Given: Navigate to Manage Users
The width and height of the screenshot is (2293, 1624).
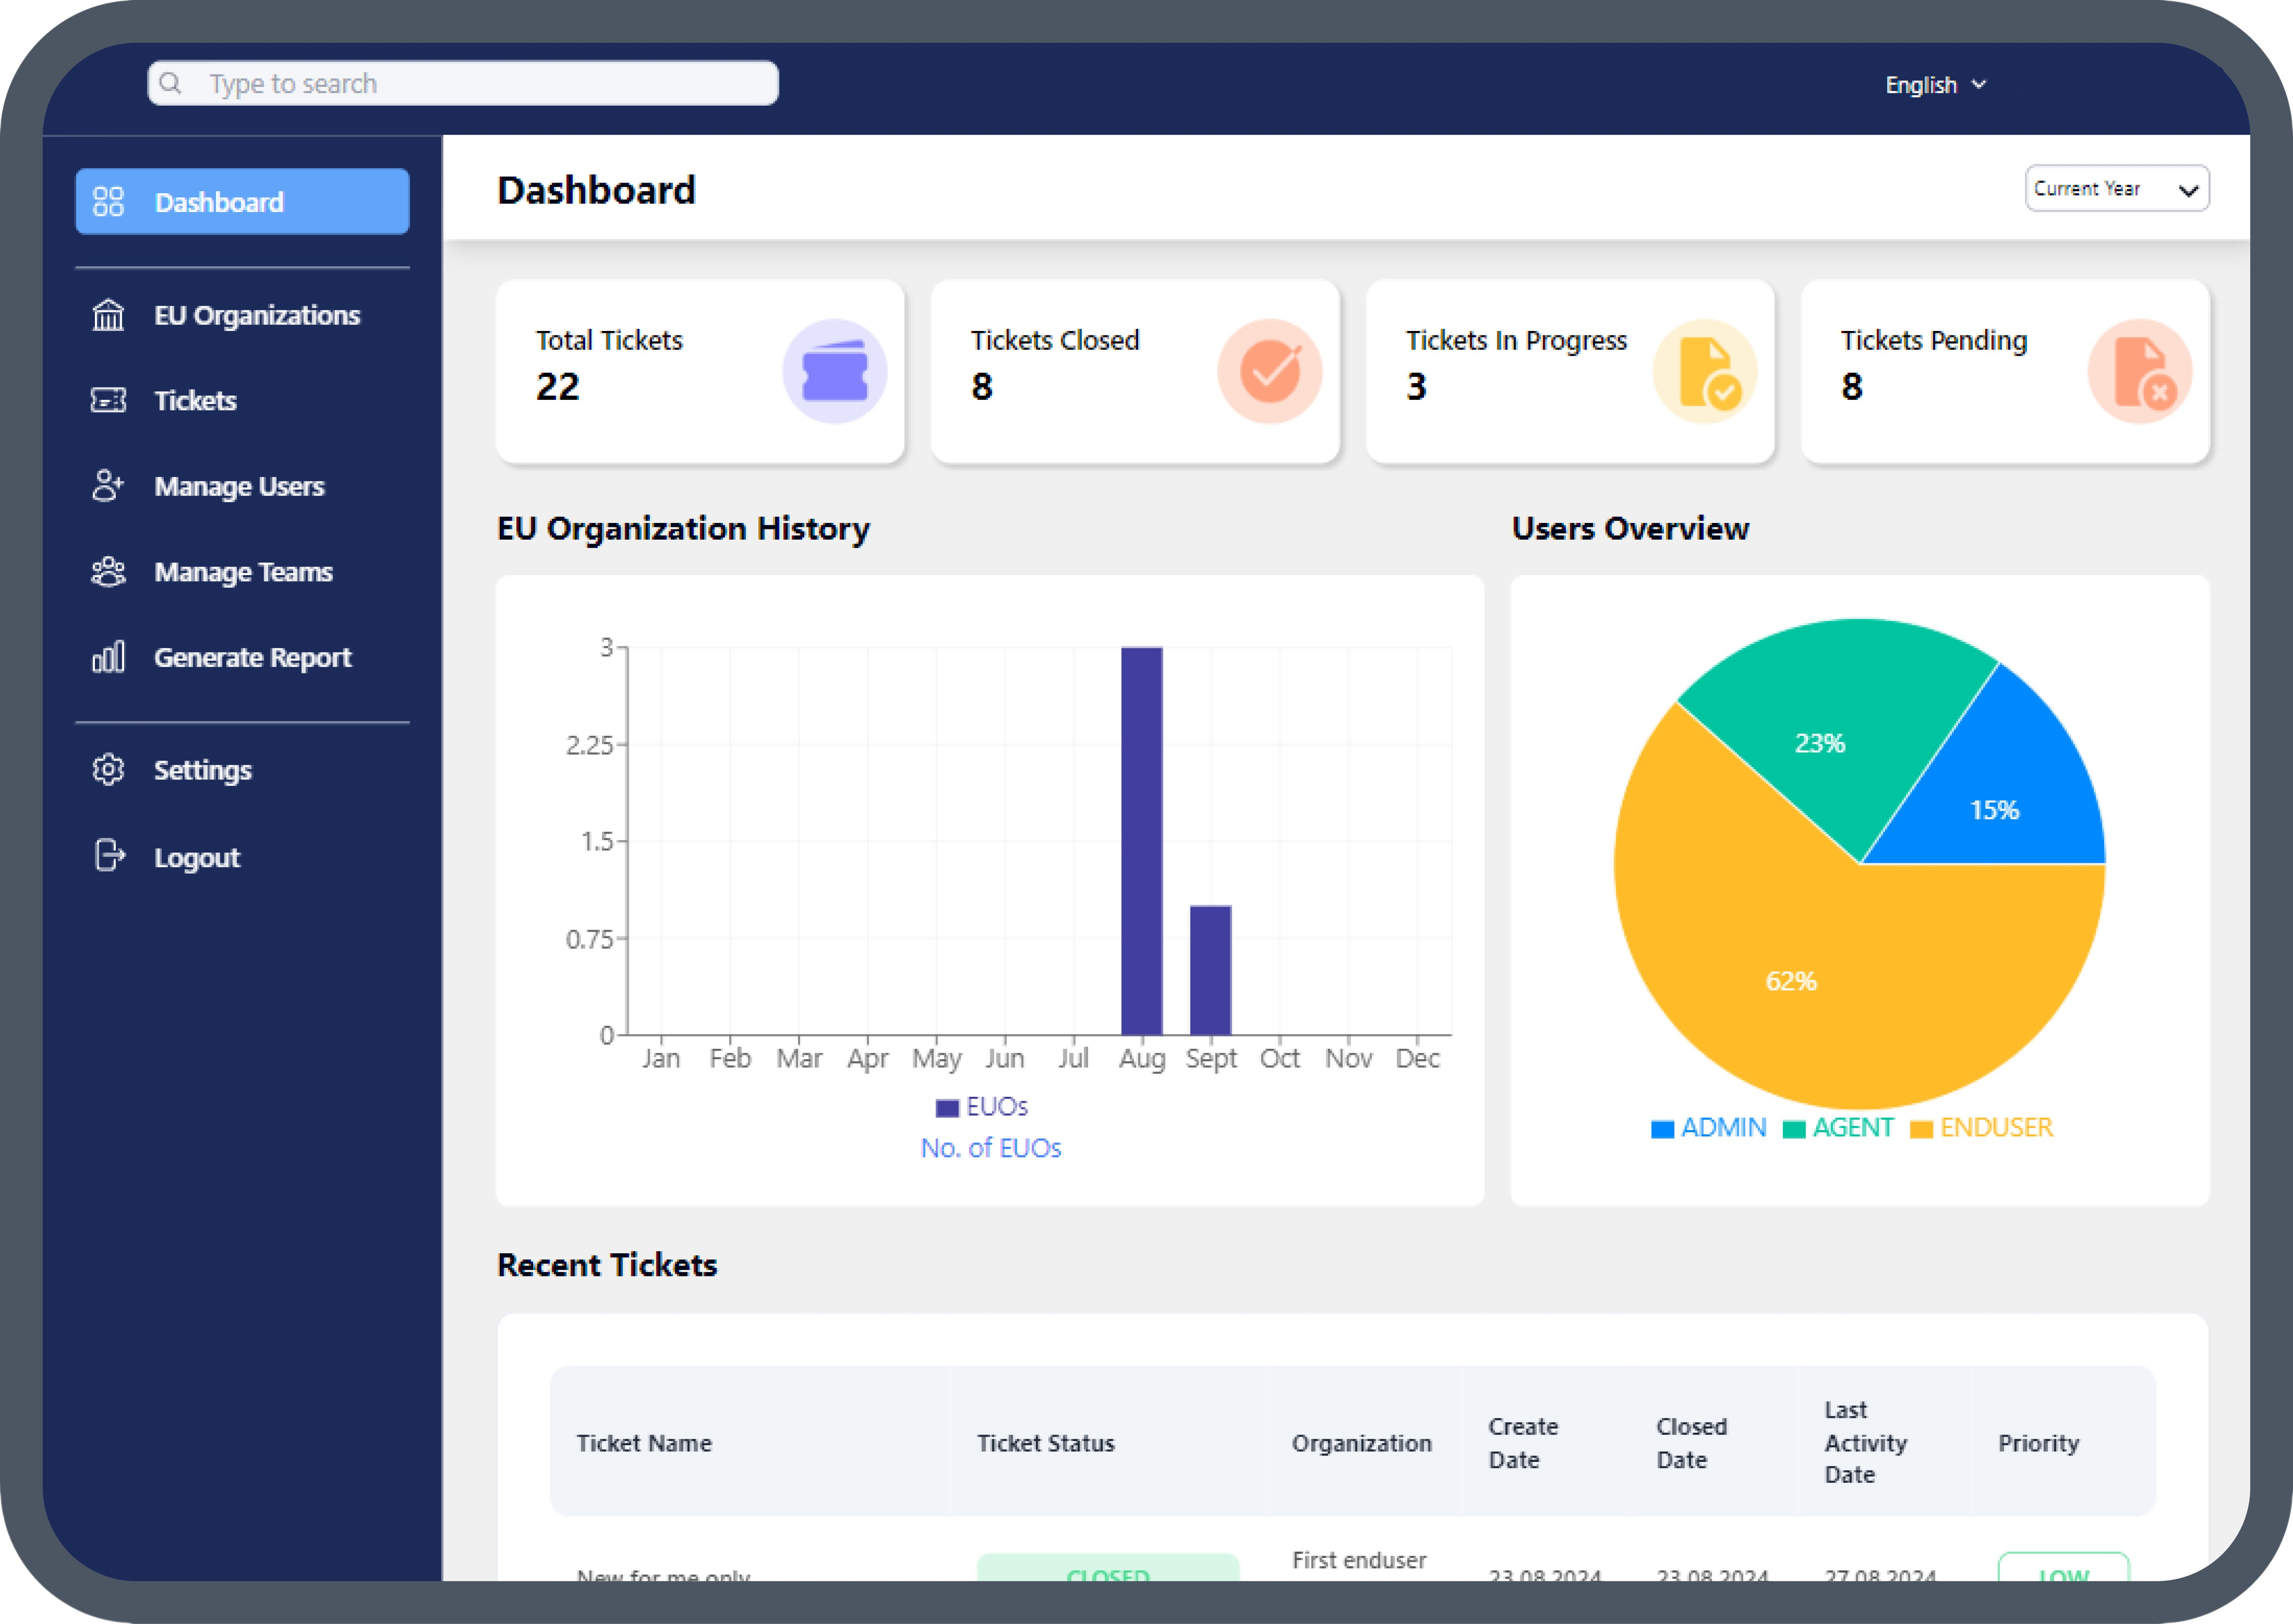Looking at the screenshot, I should [x=242, y=486].
